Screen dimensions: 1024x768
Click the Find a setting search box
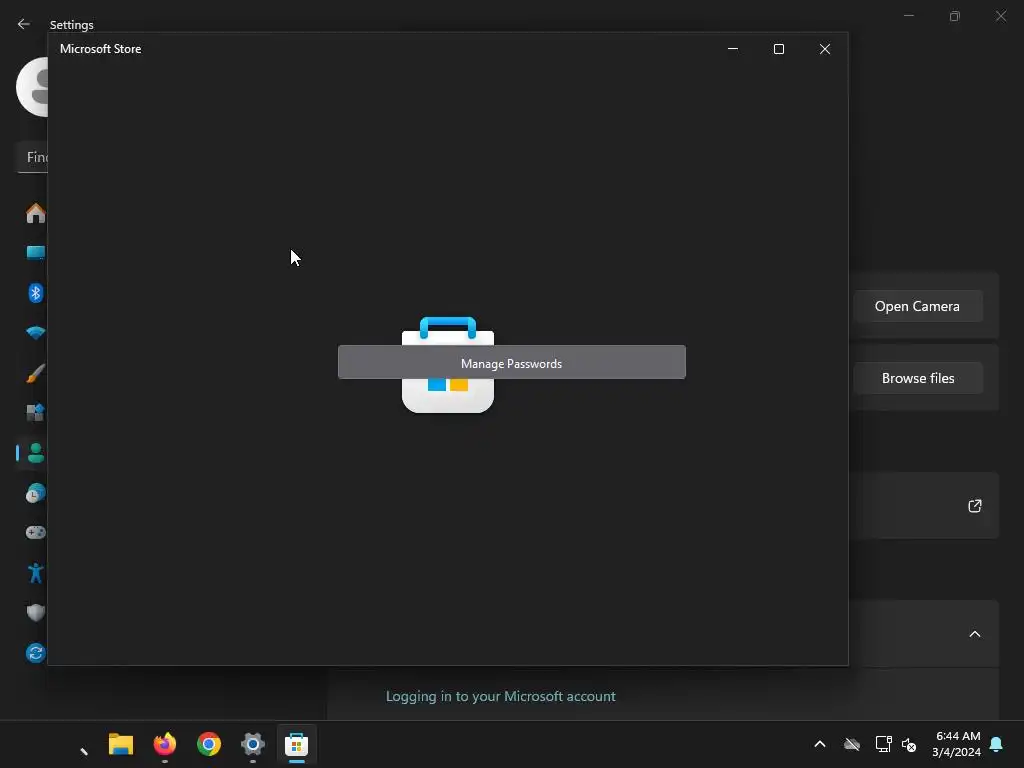click(x=32, y=157)
